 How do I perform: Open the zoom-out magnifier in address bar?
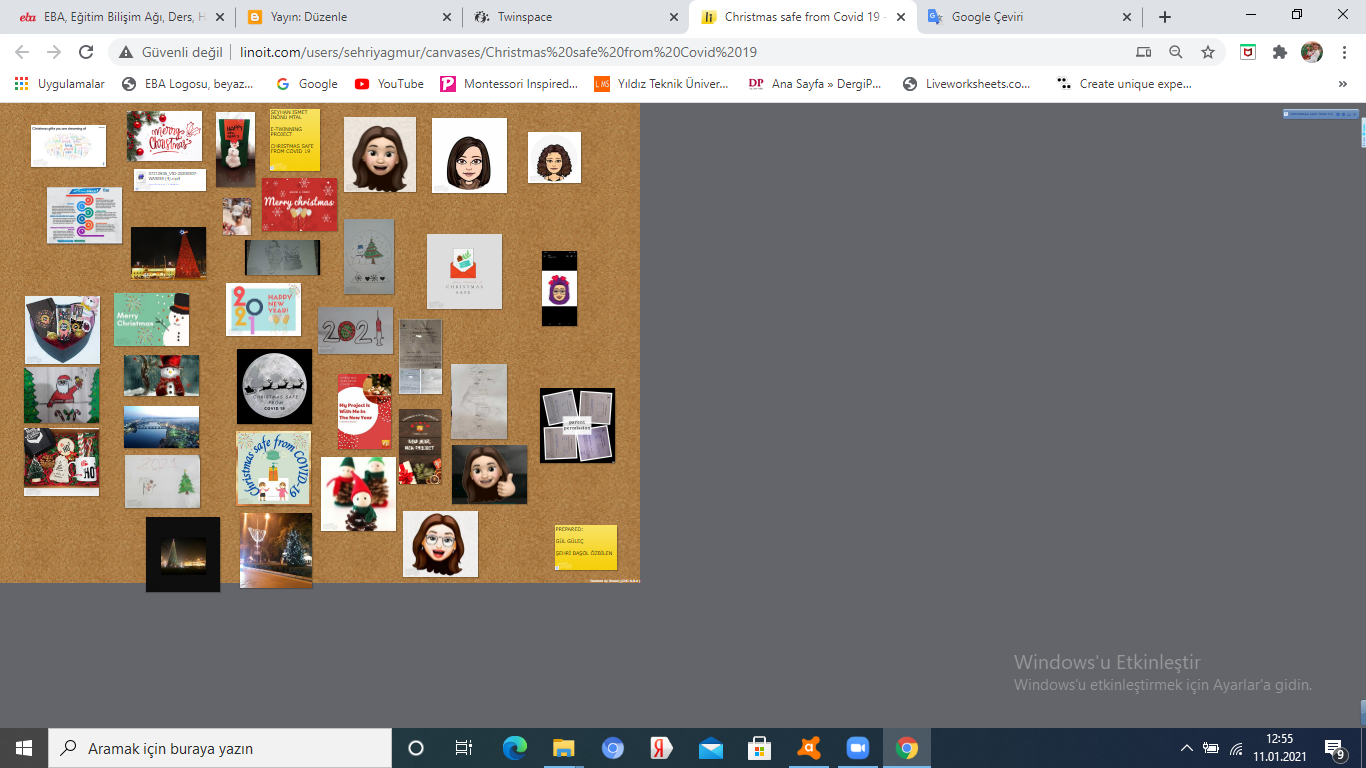(x=1176, y=52)
